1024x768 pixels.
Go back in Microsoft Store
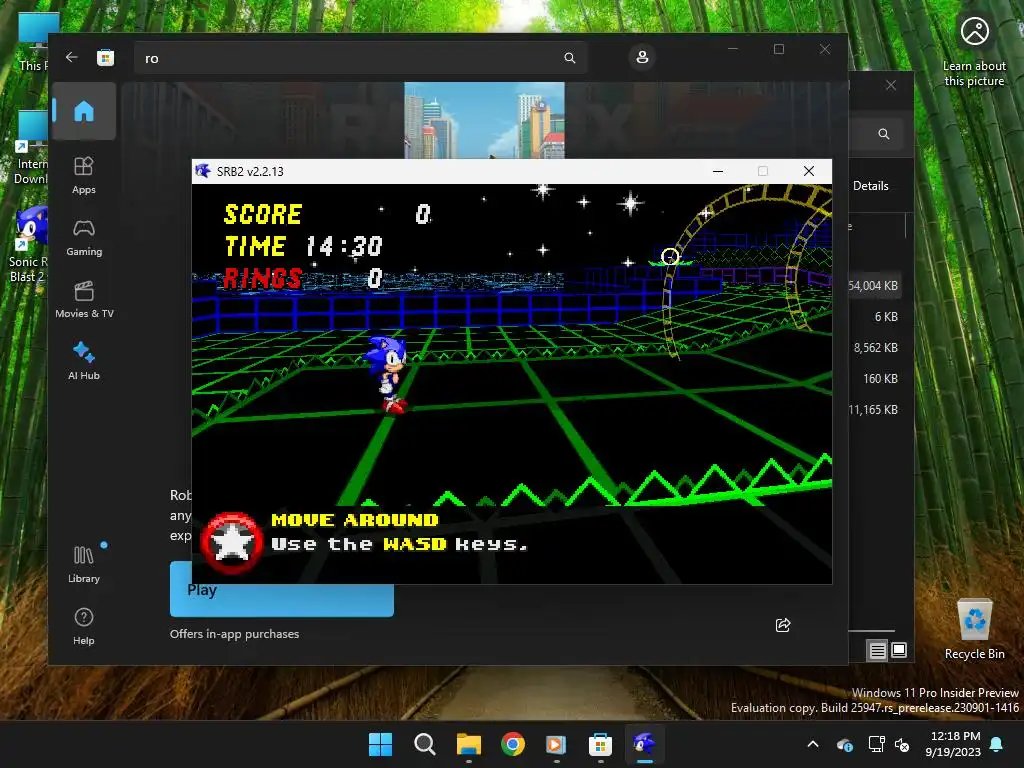click(72, 57)
